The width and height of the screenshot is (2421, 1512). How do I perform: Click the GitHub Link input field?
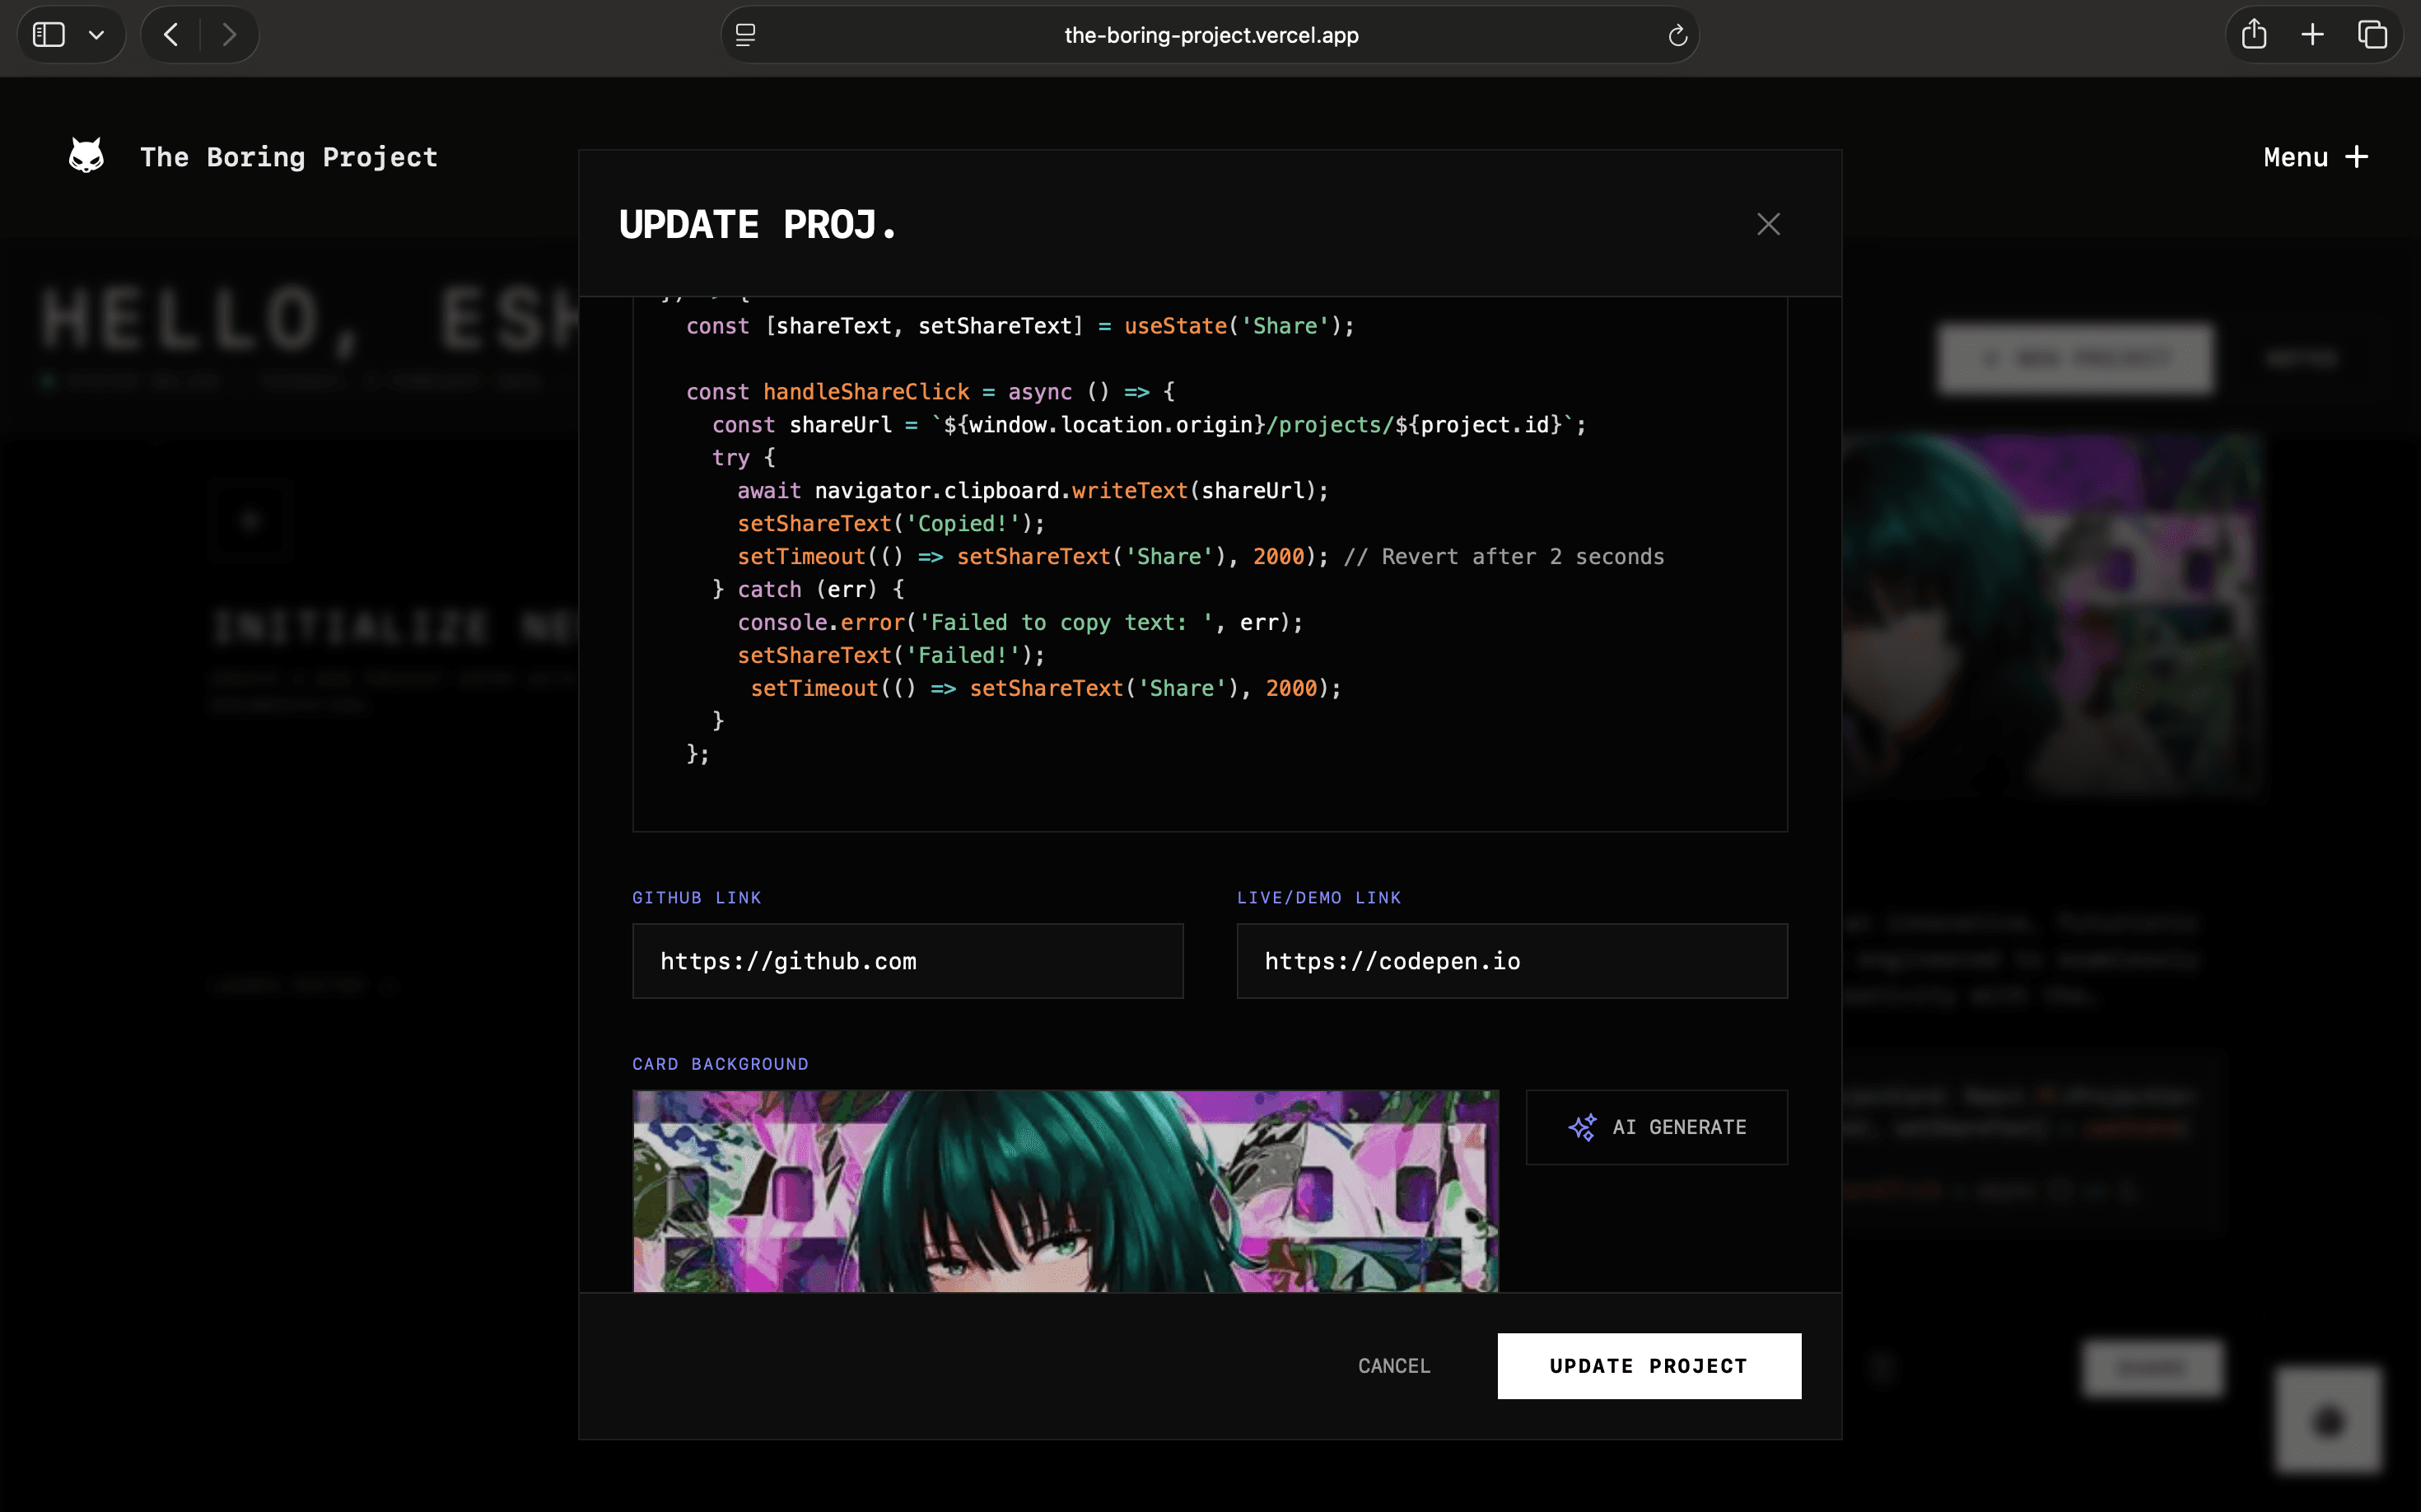908,961
